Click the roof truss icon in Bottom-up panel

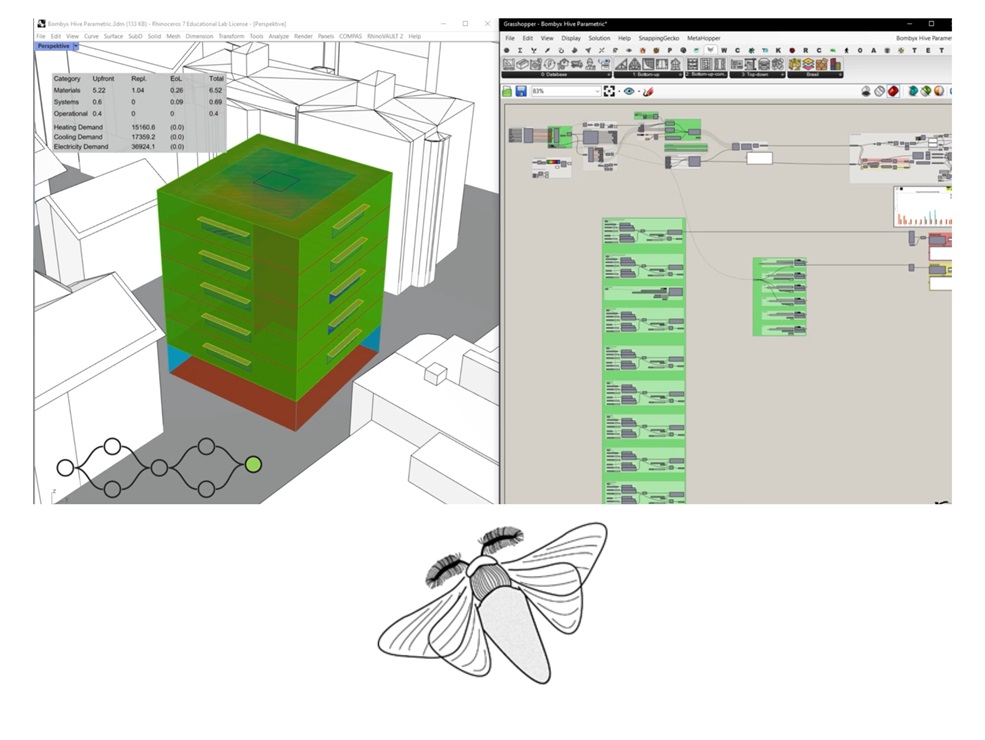635,64
